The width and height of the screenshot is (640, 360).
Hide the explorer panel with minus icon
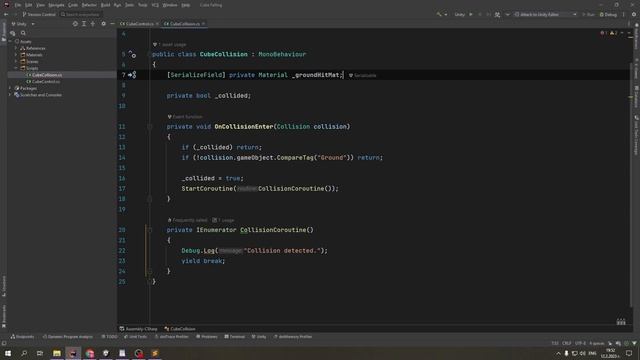[x=112, y=24]
